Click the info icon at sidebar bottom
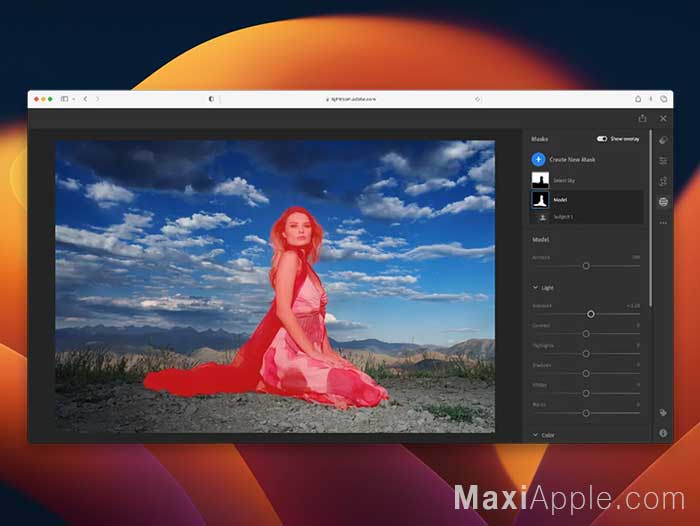This screenshot has width=700, height=526. point(663,433)
